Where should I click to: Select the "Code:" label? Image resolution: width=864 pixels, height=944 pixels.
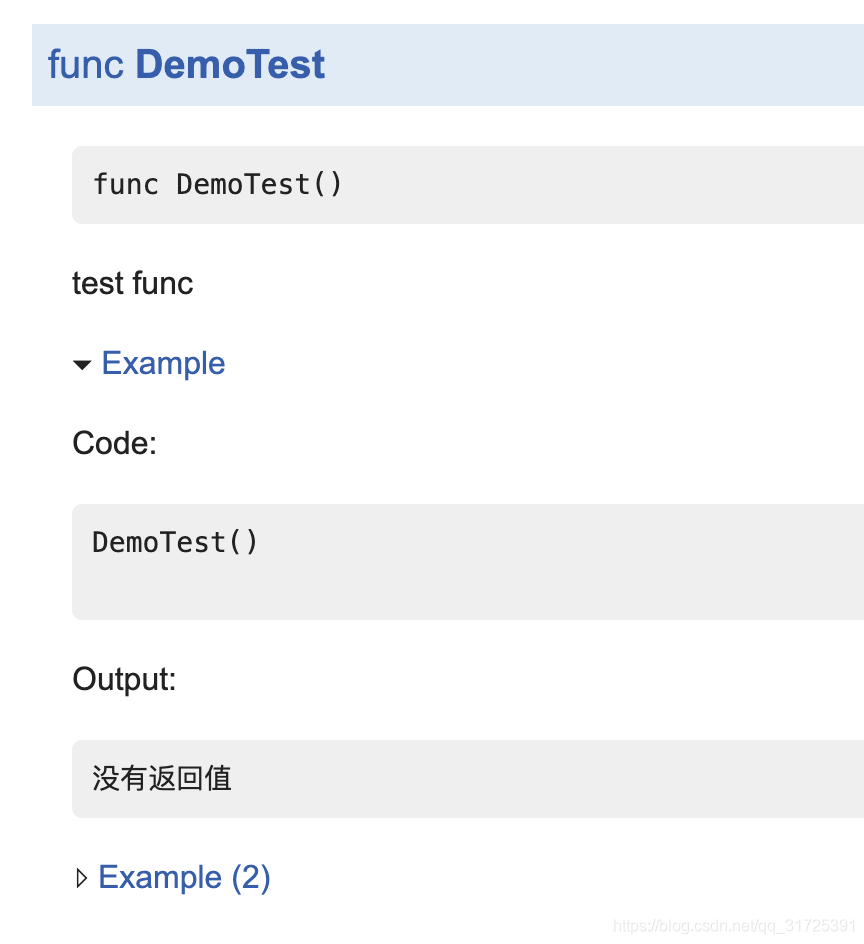tap(114, 443)
